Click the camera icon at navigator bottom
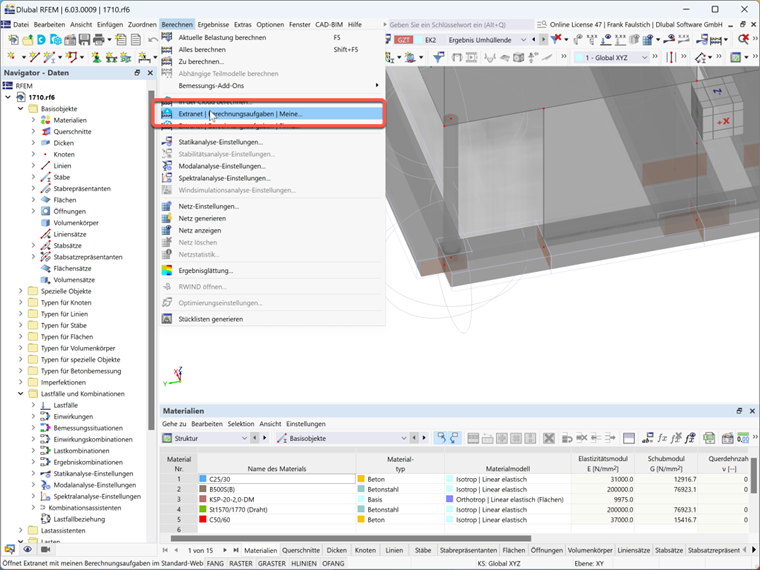The height and width of the screenshot is (570, 760). (46, 549)
